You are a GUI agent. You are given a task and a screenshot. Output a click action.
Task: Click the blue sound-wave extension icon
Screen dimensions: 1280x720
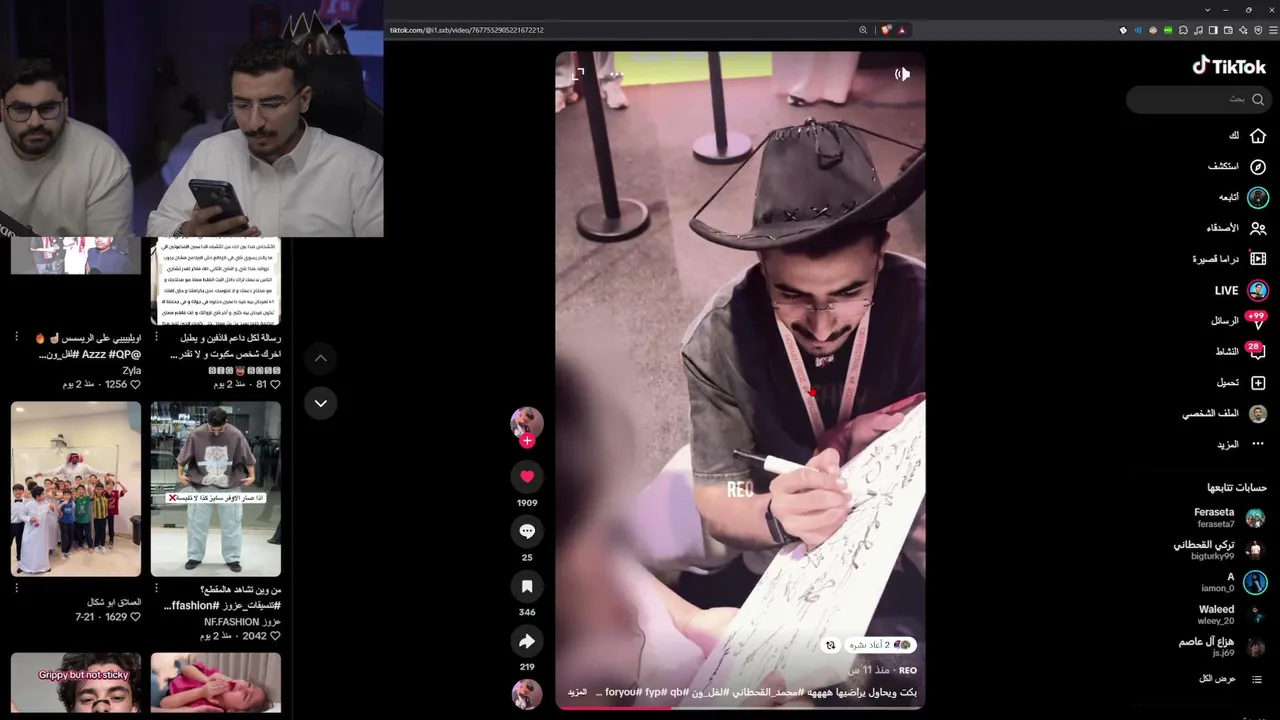point(1138,30)
